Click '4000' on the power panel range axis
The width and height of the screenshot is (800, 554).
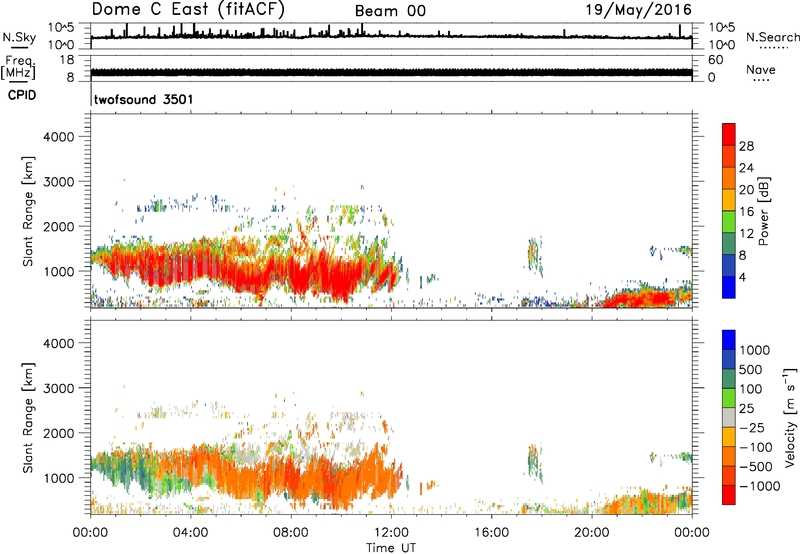[x=58, y=137]
